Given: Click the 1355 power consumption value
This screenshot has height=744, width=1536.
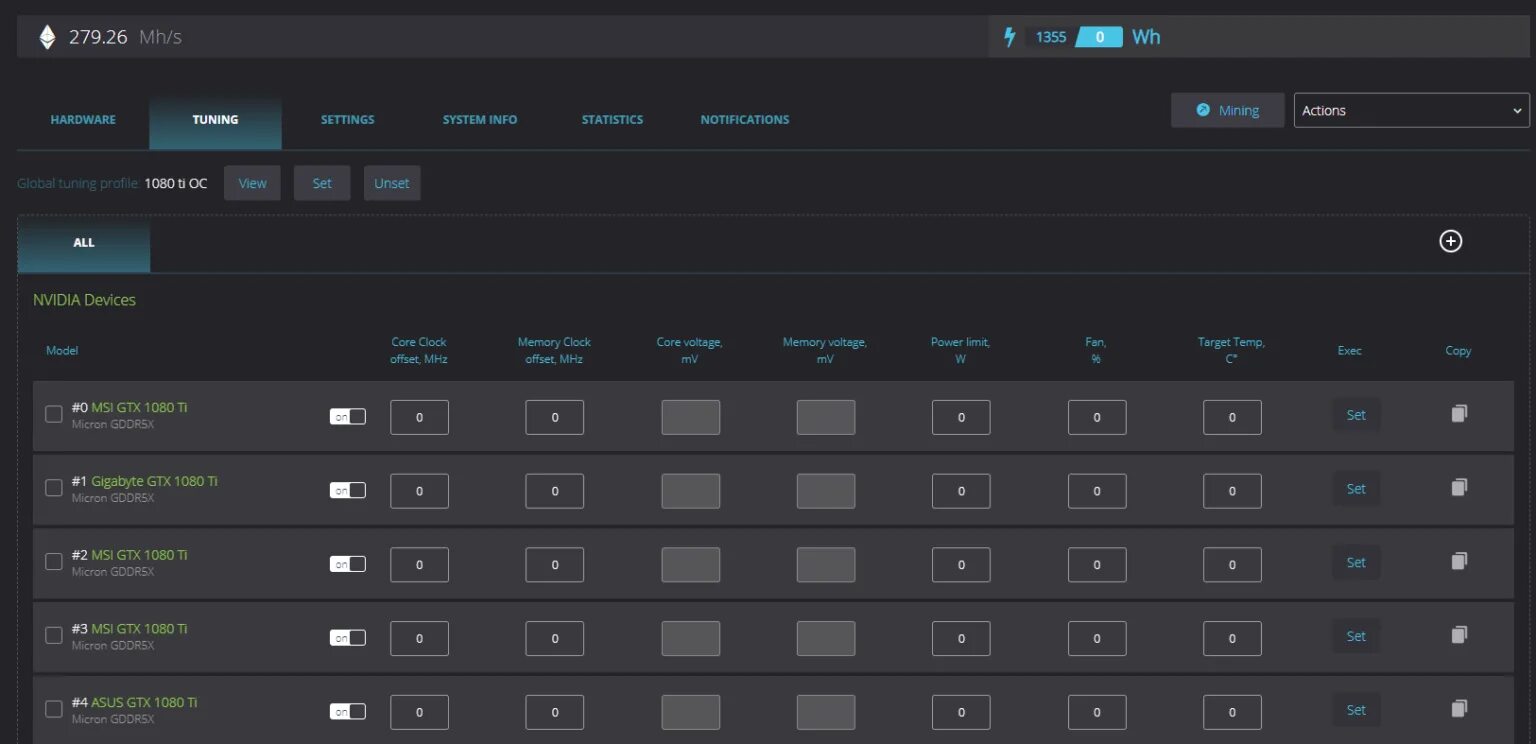Looking at the screenshot, I should click(1050, 37).
